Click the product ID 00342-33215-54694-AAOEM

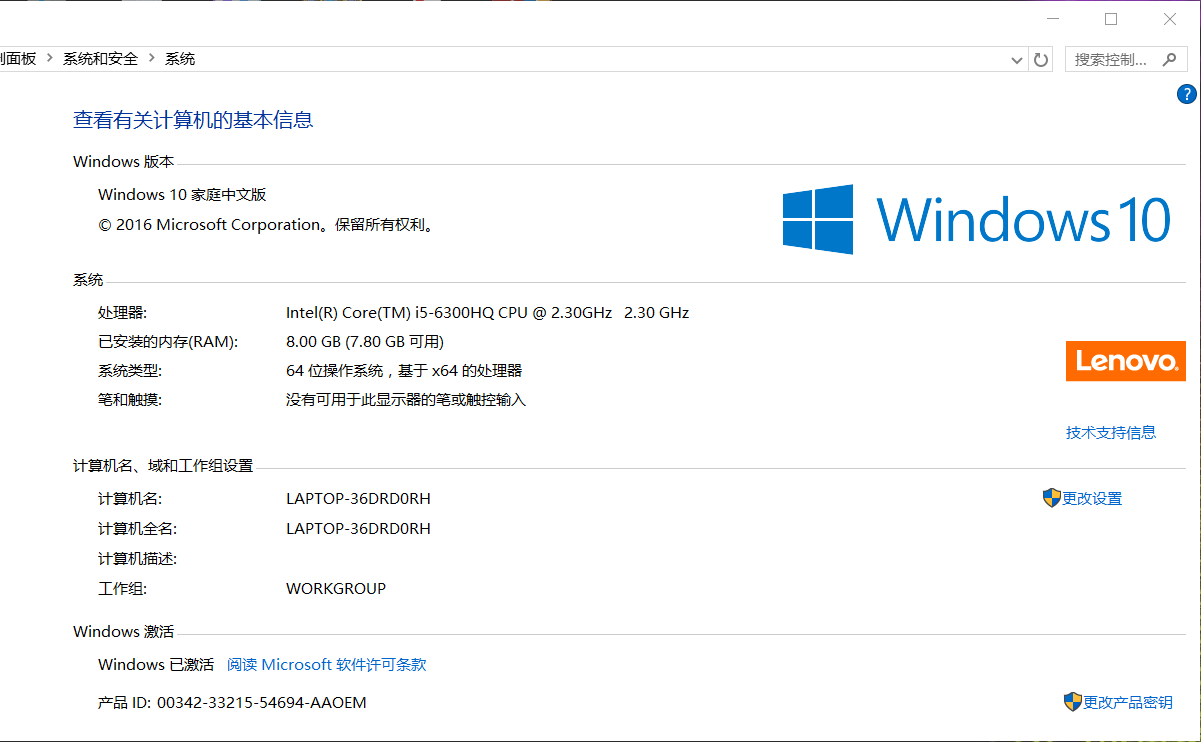click(x=262, y=702)
